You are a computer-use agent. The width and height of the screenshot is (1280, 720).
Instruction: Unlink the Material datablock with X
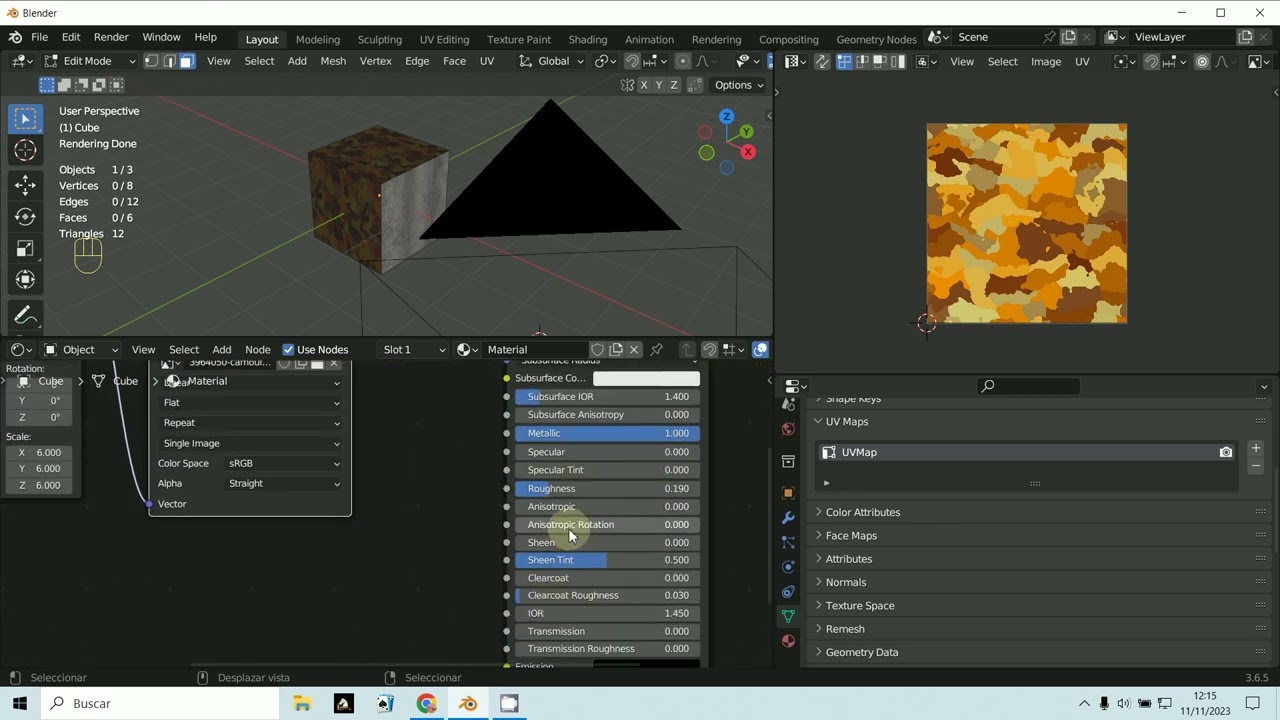pos(634,350)
